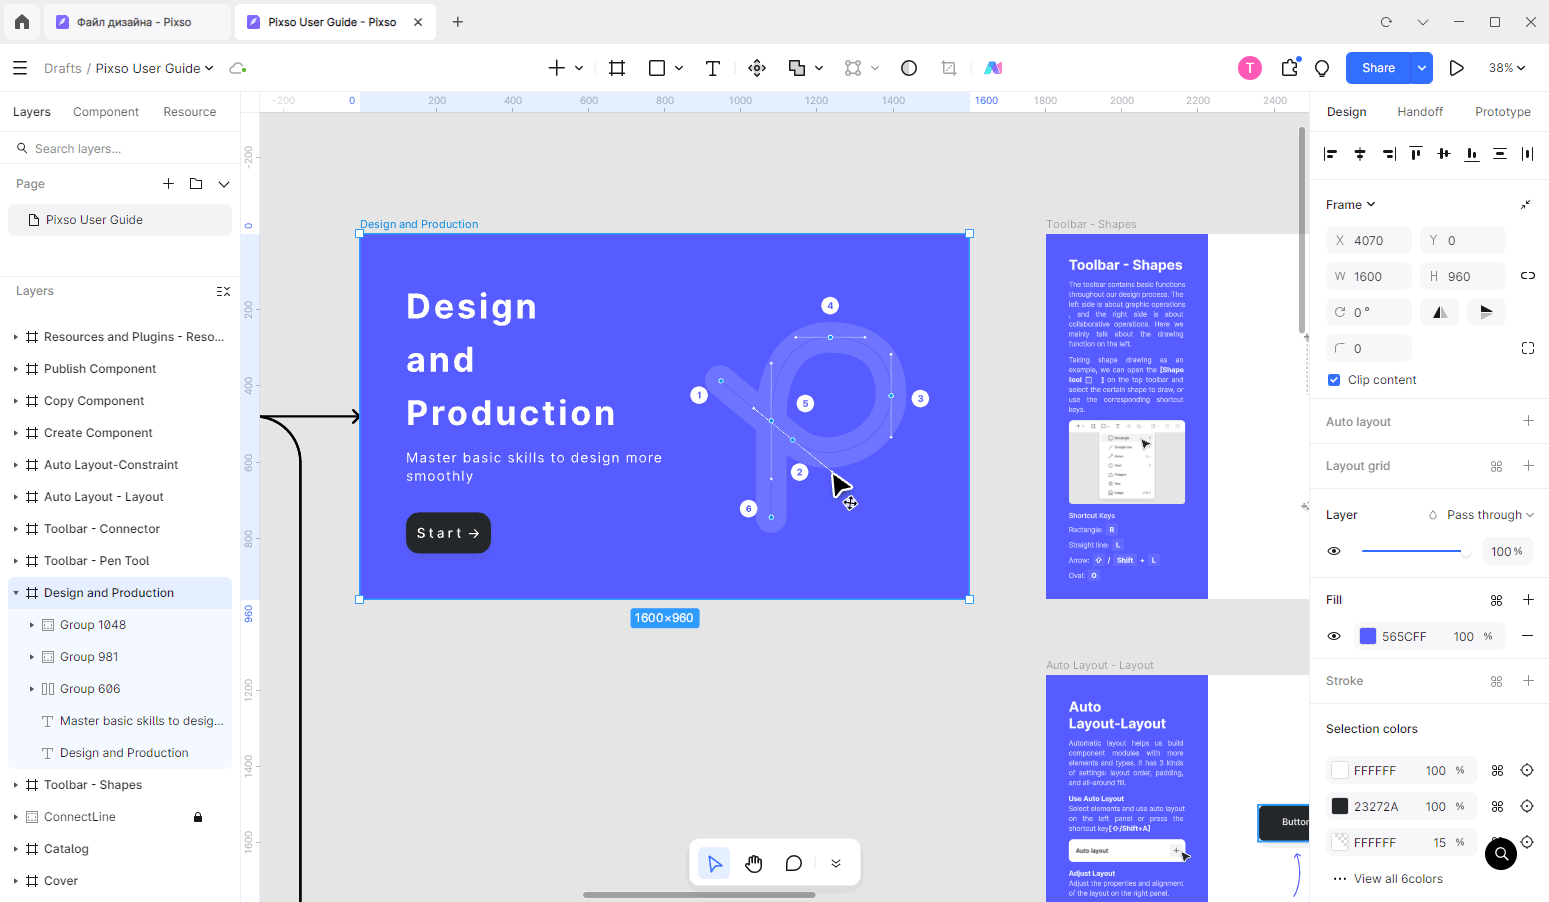
Task: Align horizontal centers icon
Action: [1359, 154]
